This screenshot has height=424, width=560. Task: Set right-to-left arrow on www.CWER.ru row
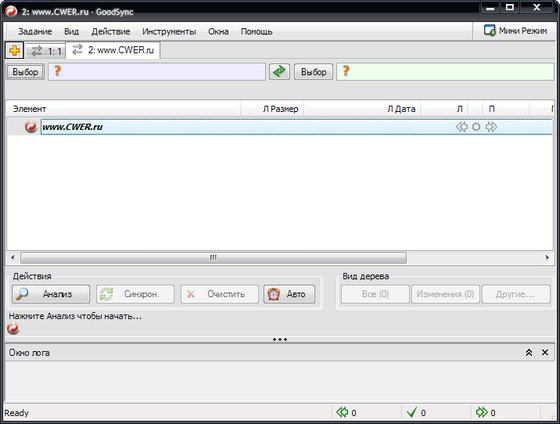pos(462,126)
